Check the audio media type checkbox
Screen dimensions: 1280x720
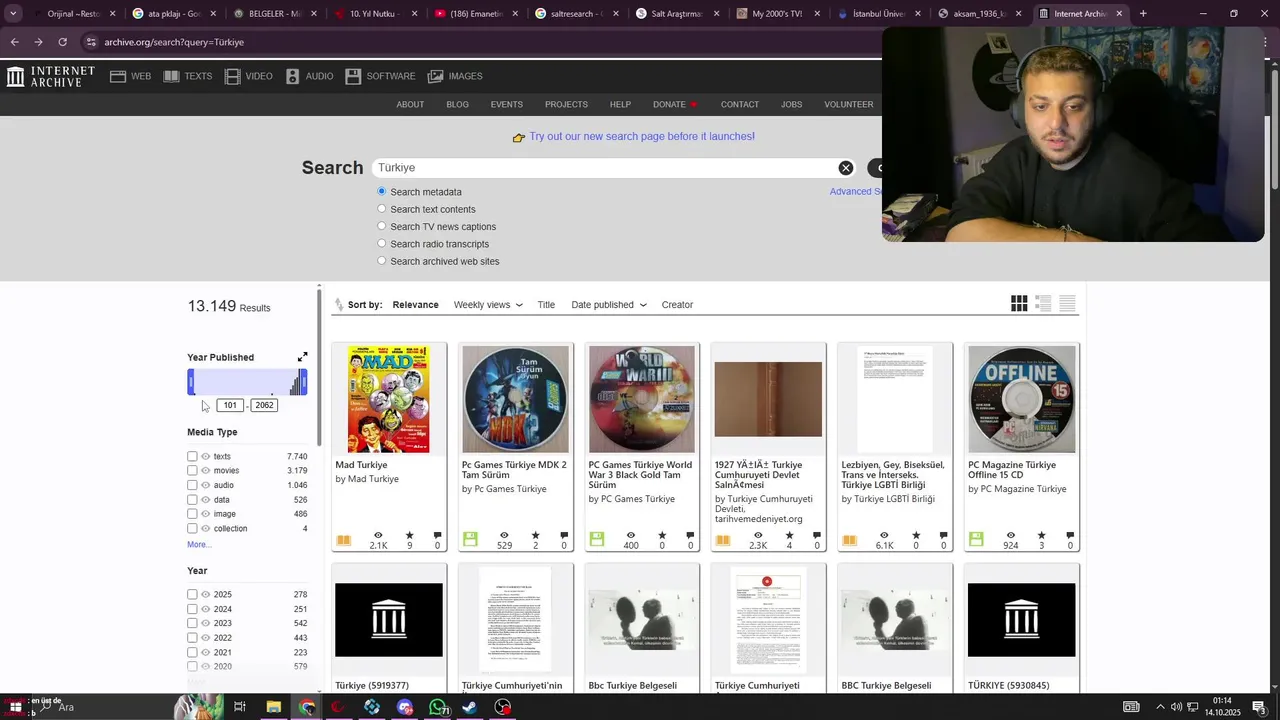click(192, 485)
